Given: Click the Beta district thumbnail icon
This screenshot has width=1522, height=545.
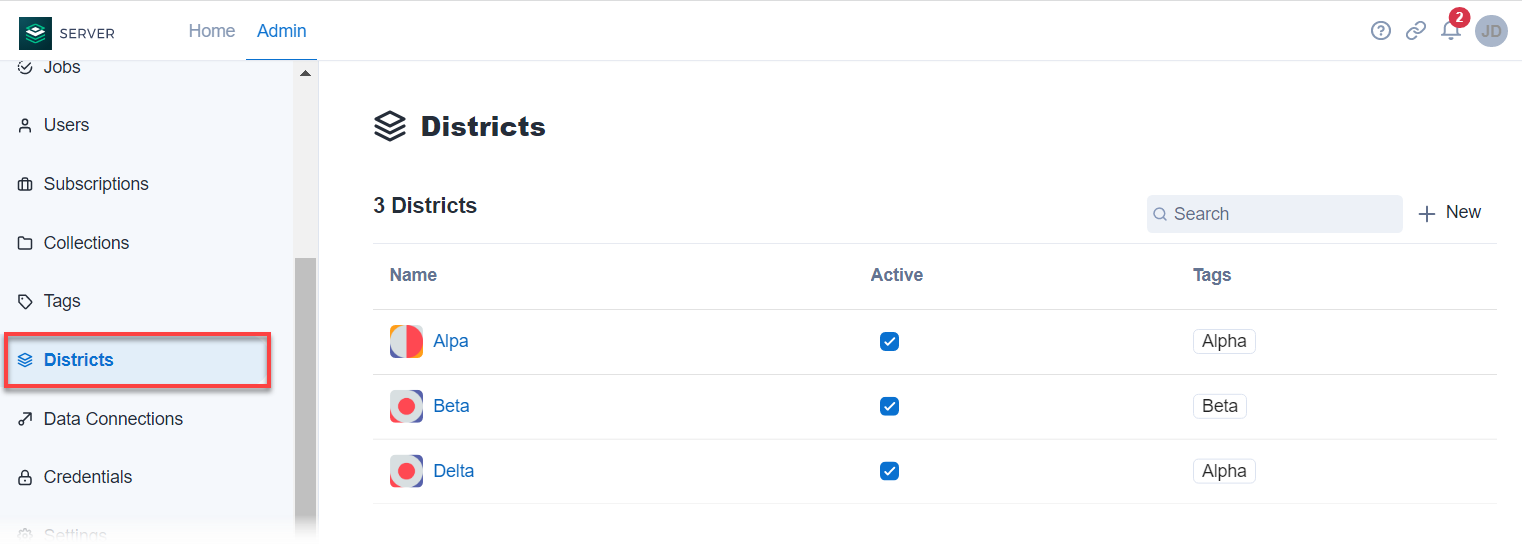Looking at the screenshot, I should pyautogui.click(x=406, y=406).
